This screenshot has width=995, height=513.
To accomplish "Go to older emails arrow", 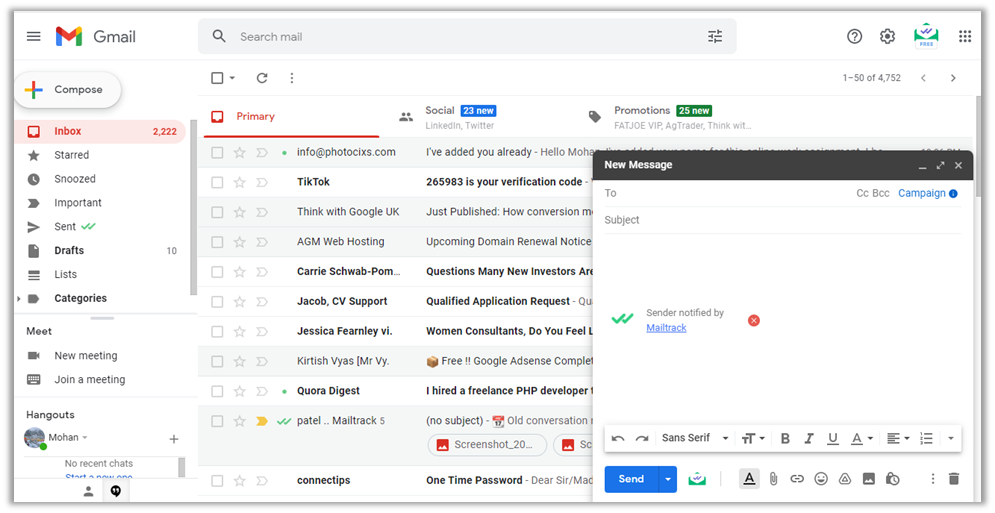I will (x=953, y=77).
